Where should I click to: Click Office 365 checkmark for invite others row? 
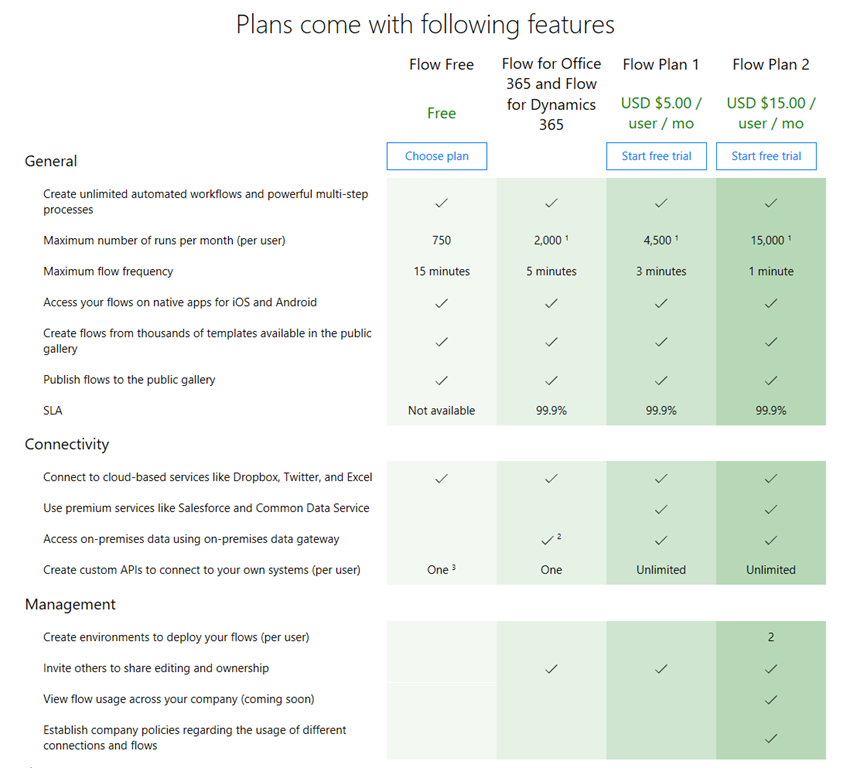(551, 669)
